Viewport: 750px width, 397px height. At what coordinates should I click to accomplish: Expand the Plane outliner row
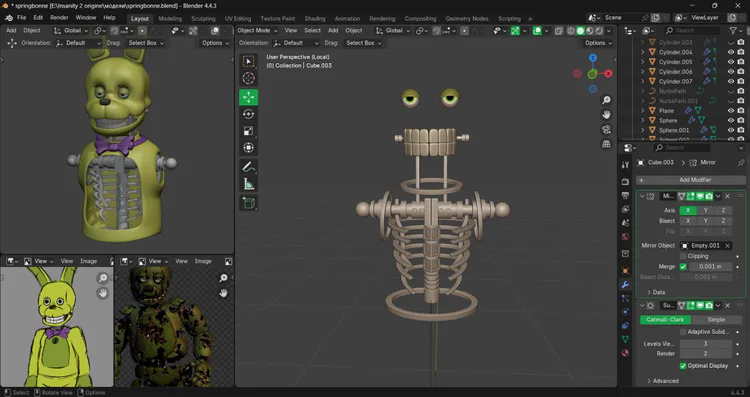(642, 110)
